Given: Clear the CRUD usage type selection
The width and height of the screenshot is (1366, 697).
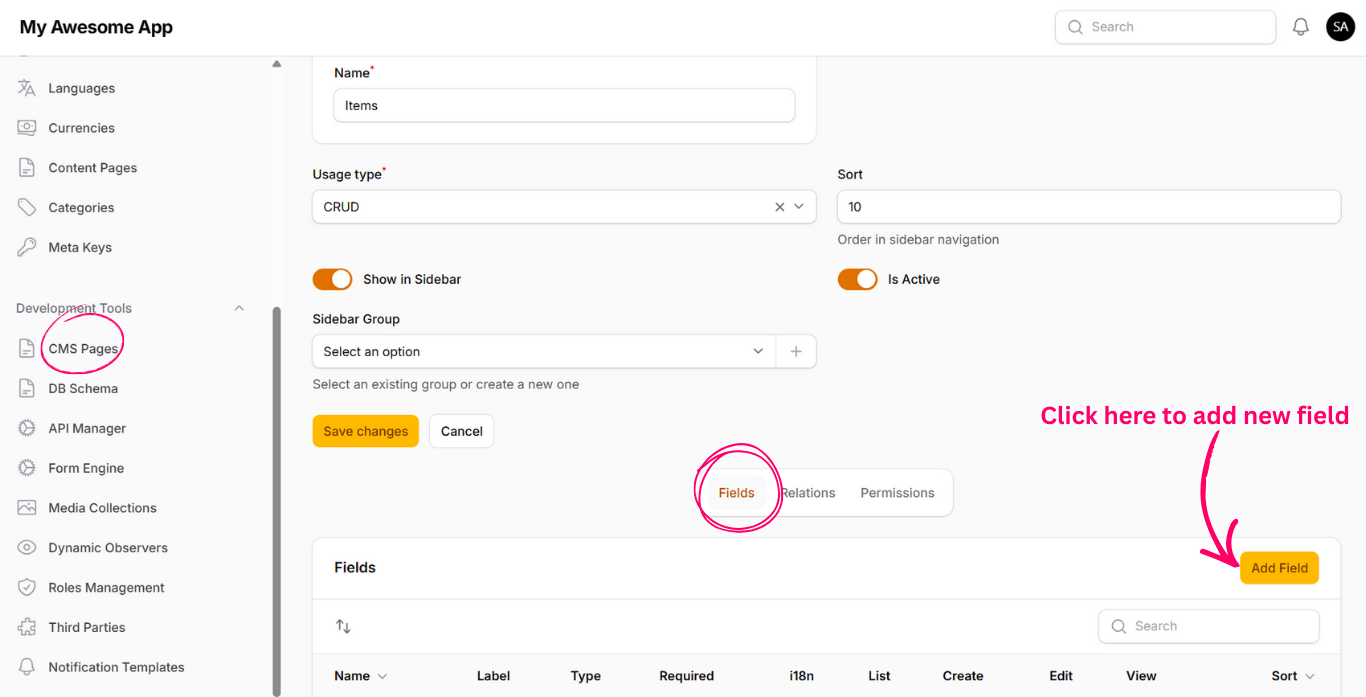Looking at the screenshot, I should pos(779,207).
